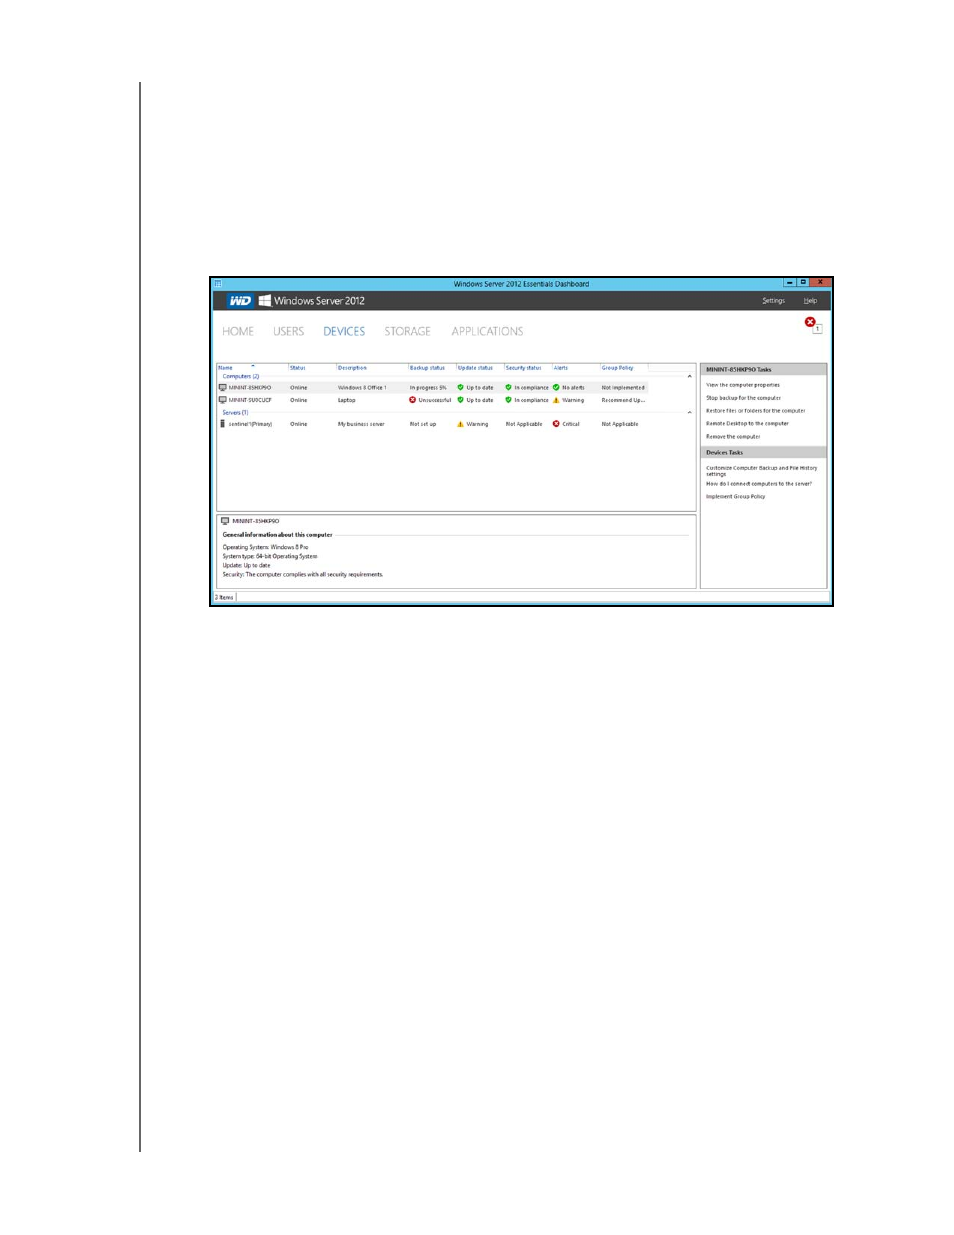This screenshot has width=954, height=1235.
Task: Click the In progress 5% backup status
Action: pyautogui.click(x=428, y=387)
